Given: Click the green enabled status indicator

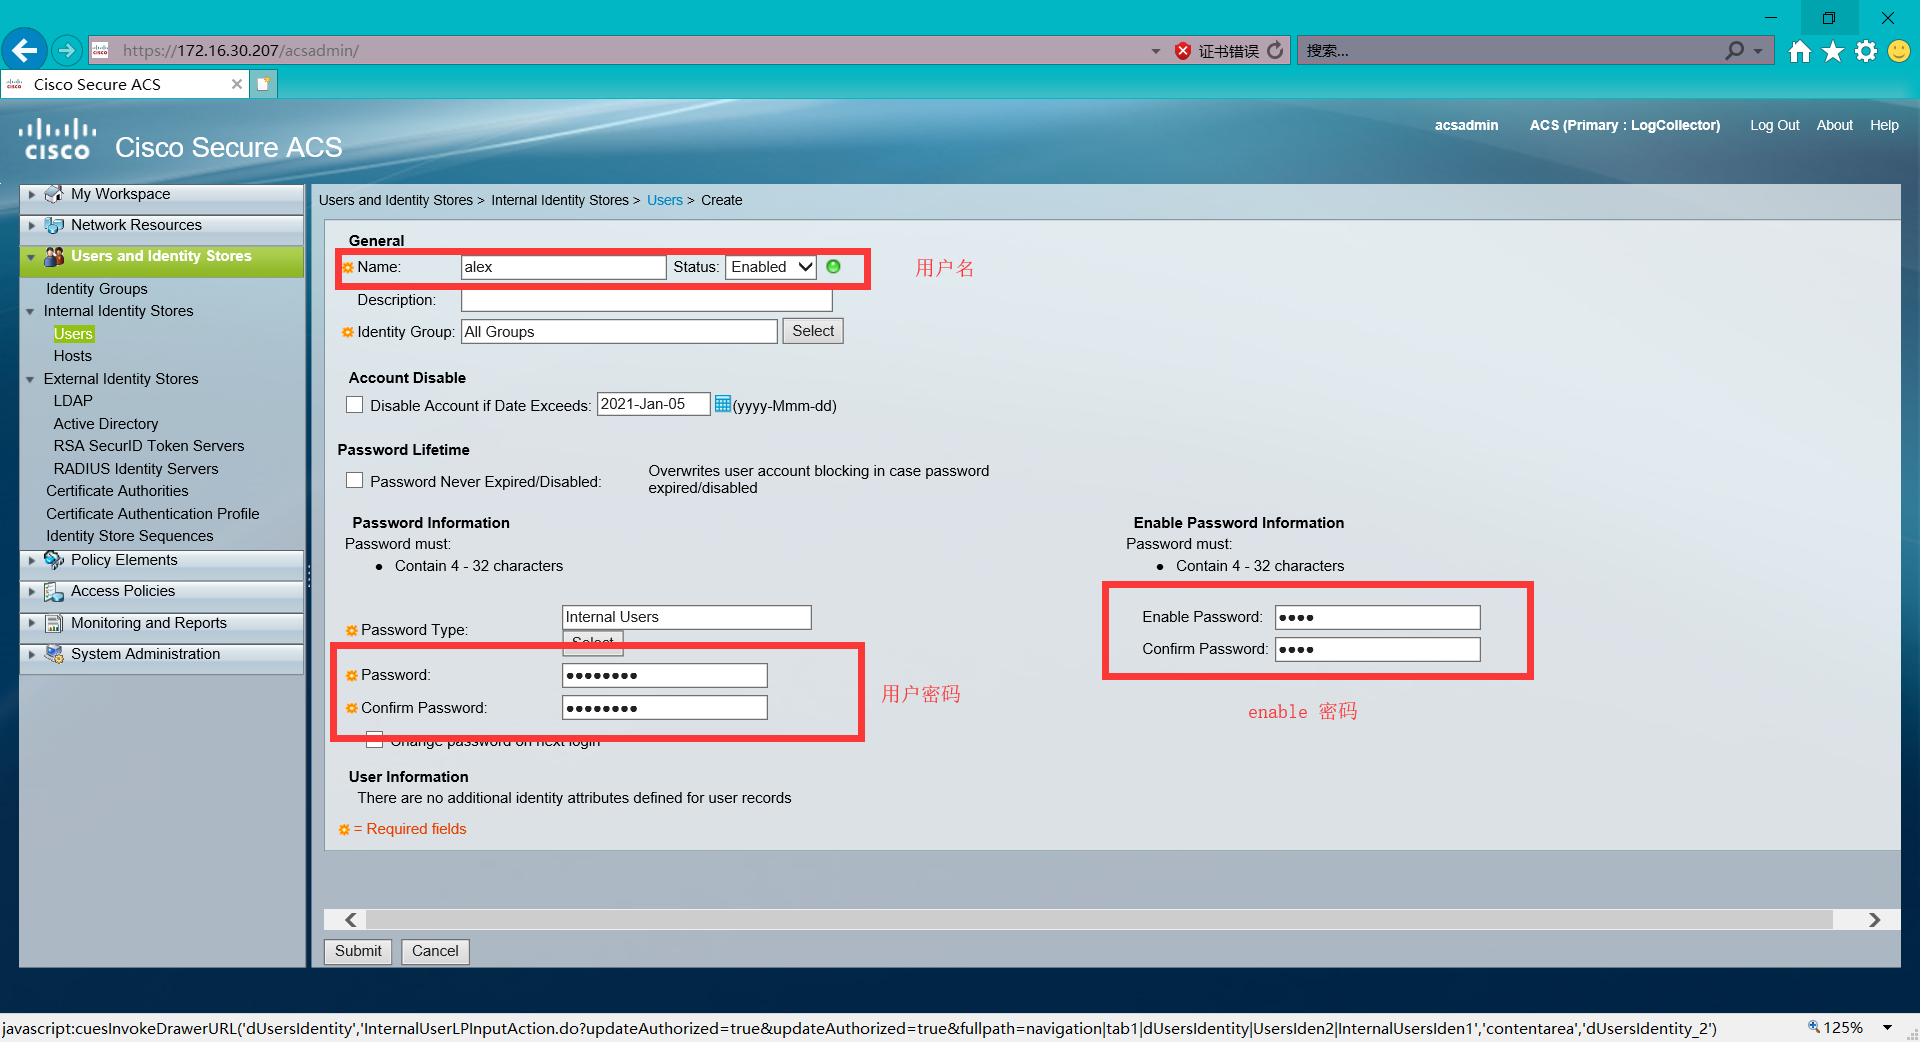Looking at the screenshot, I should click(834, 267).
